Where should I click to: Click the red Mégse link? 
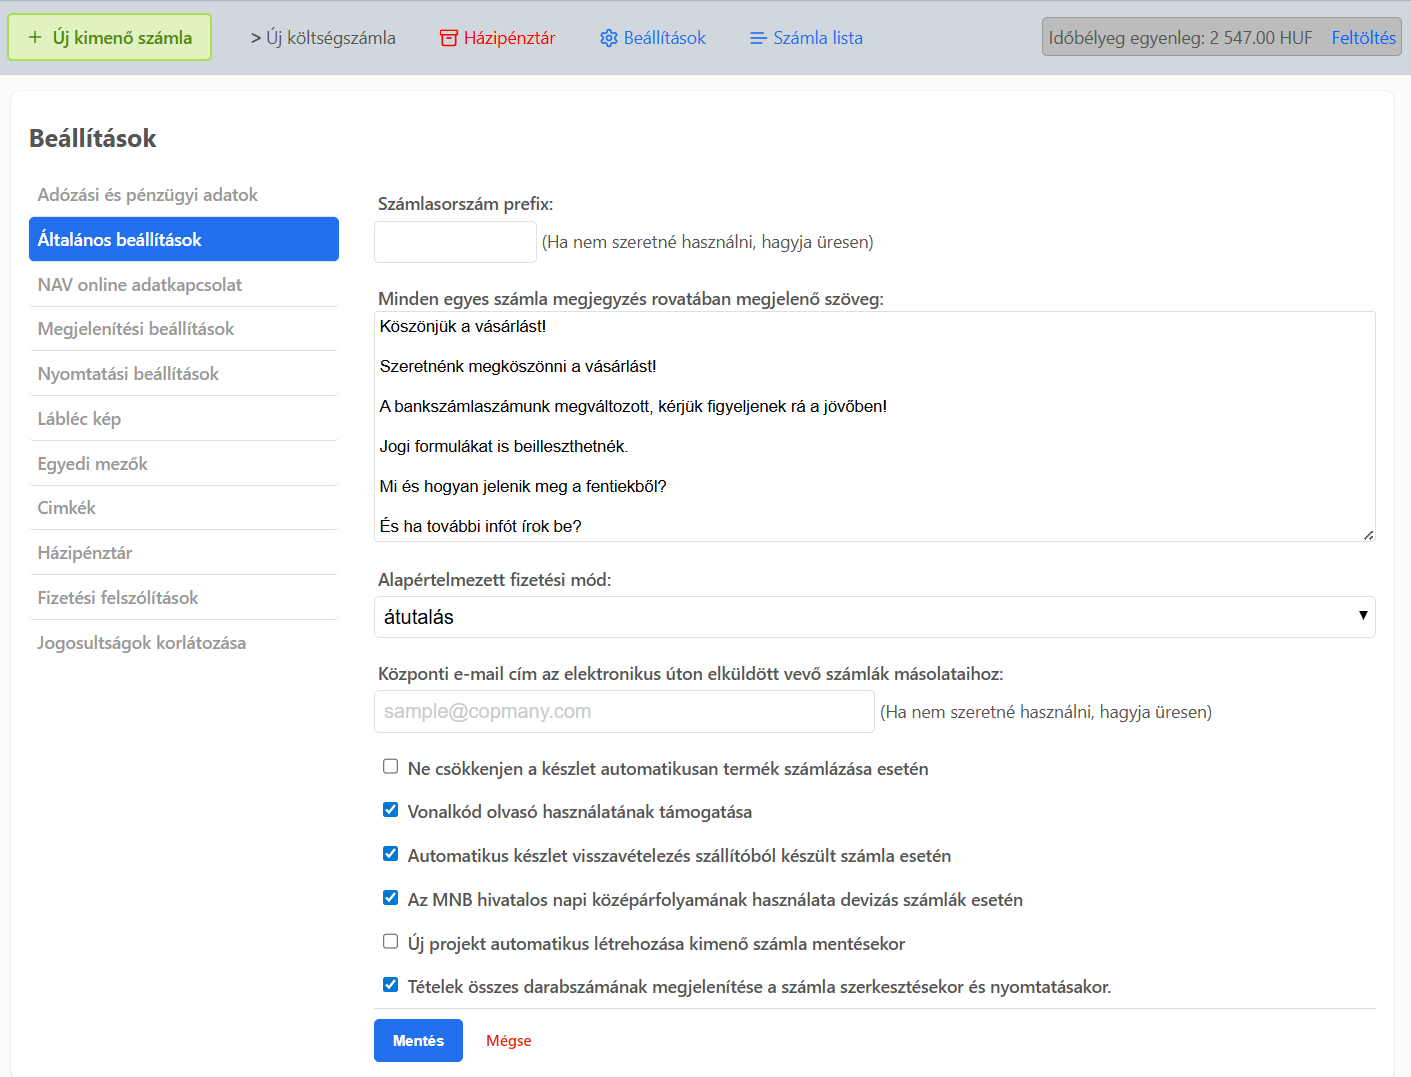click(508, 1041)
